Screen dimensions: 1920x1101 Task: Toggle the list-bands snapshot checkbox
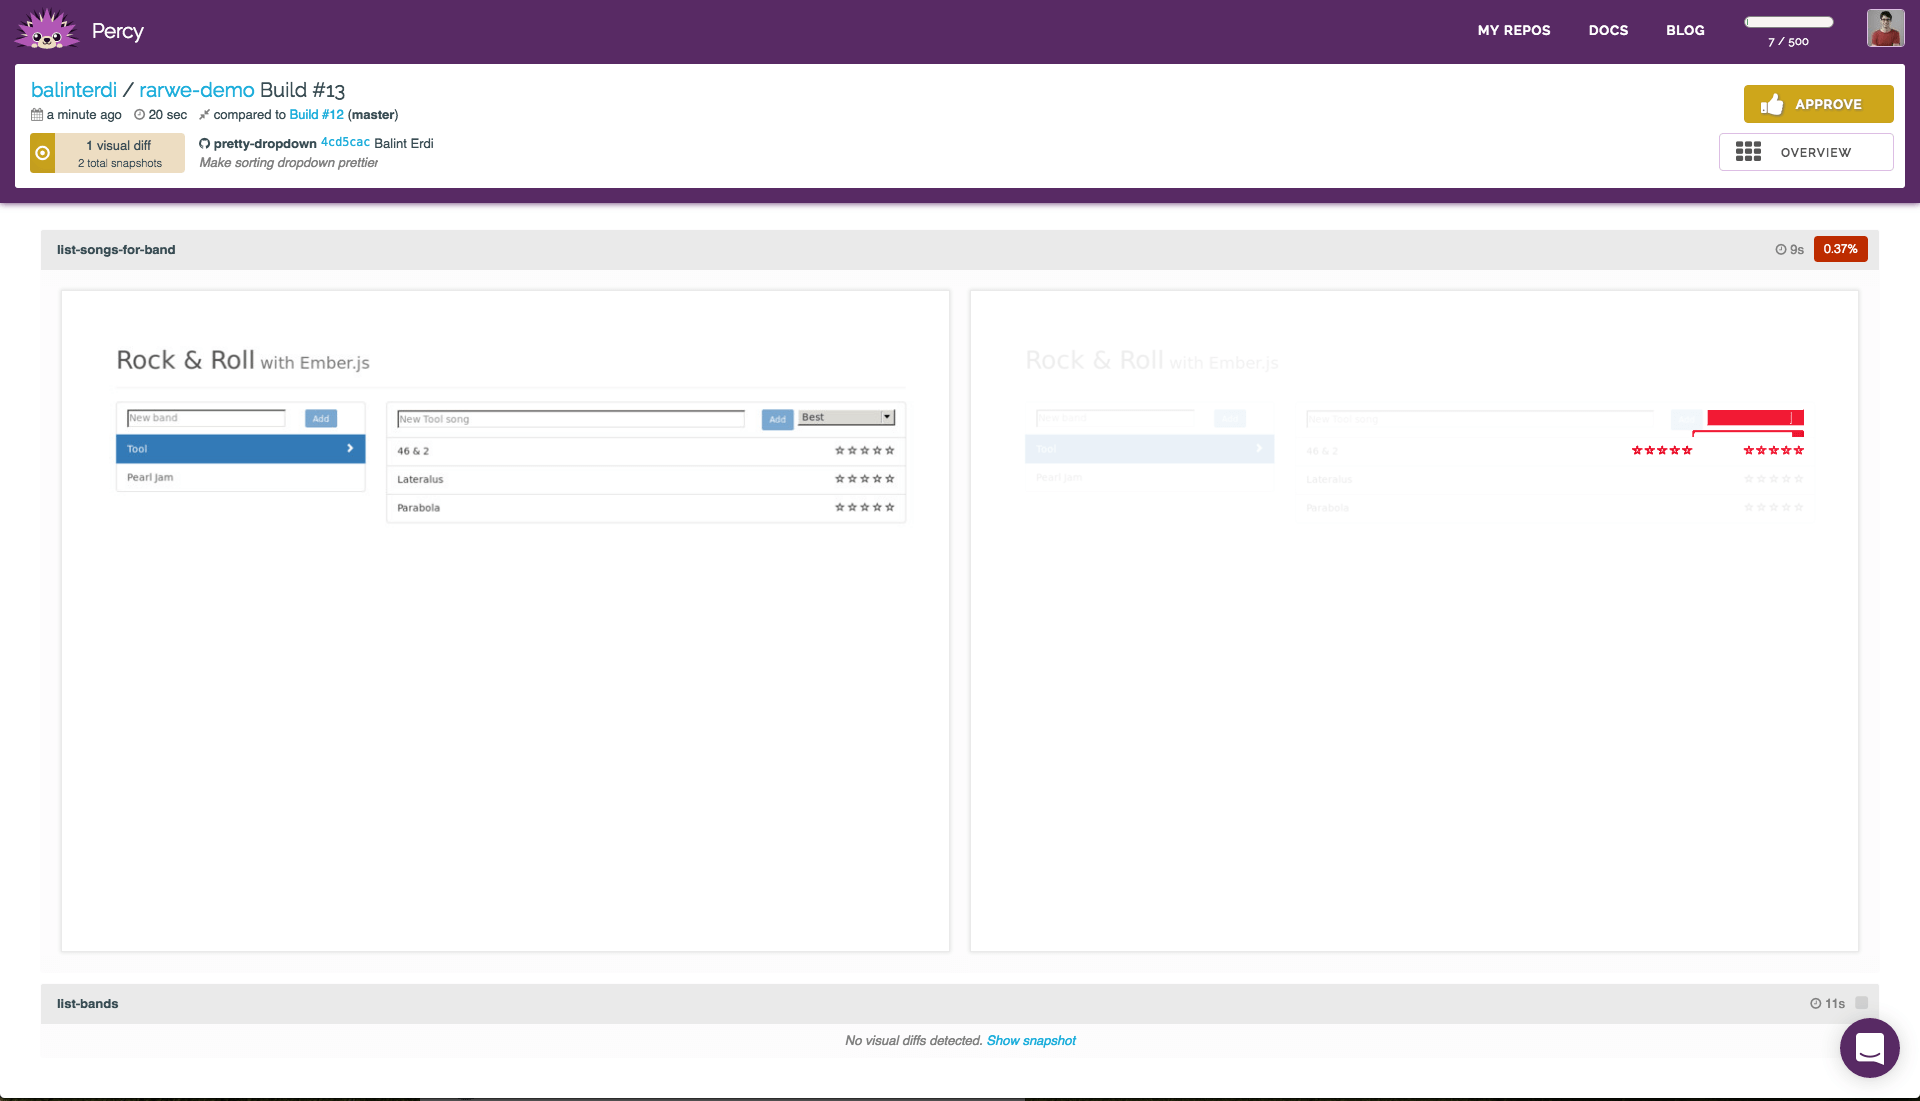[x=1861, y=1003]
